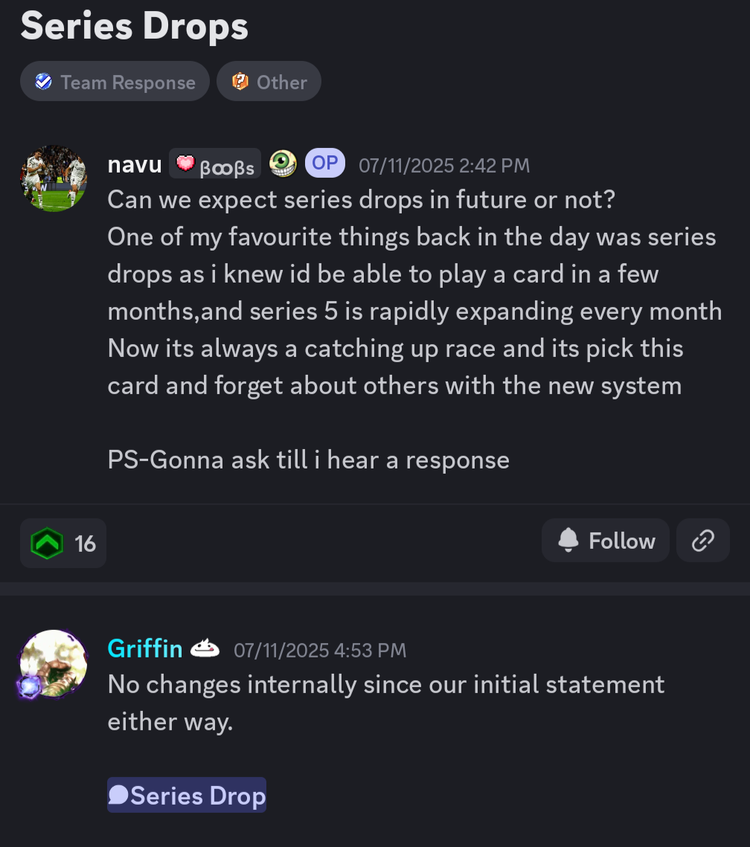This screenshot has width=750, height=847.
Task: Select the Other tag
Action: coord(269,82)
